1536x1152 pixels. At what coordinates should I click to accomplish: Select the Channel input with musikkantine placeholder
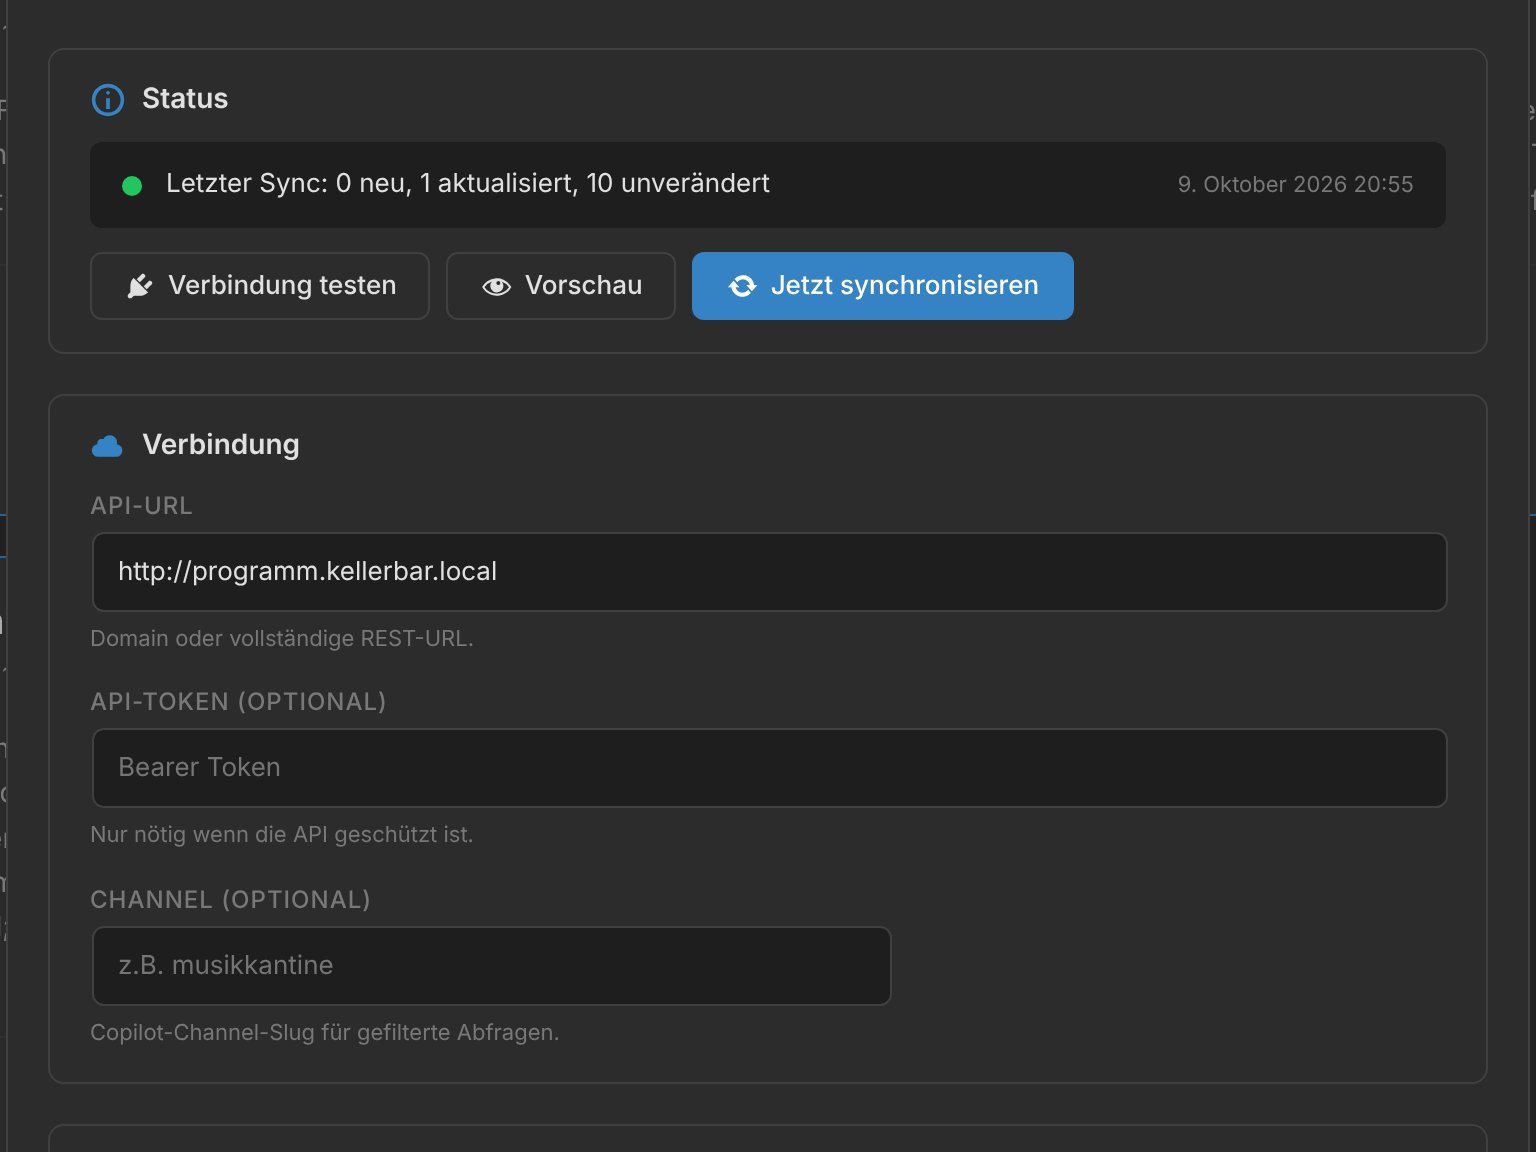(x=492, y=966)
